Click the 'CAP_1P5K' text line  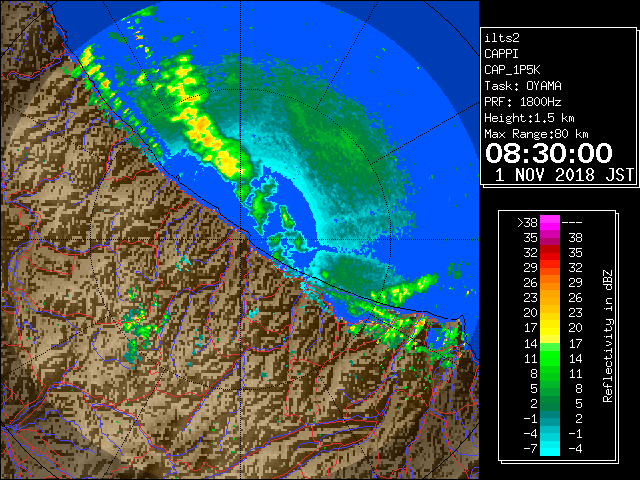tap(512, 70)
